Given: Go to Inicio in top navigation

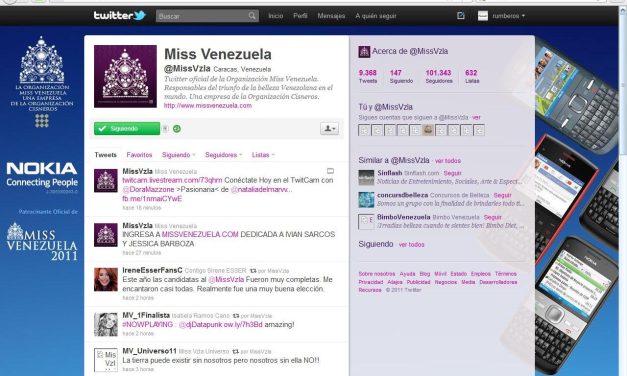Looking at the screenshot, I should click(x=276, y=16).
